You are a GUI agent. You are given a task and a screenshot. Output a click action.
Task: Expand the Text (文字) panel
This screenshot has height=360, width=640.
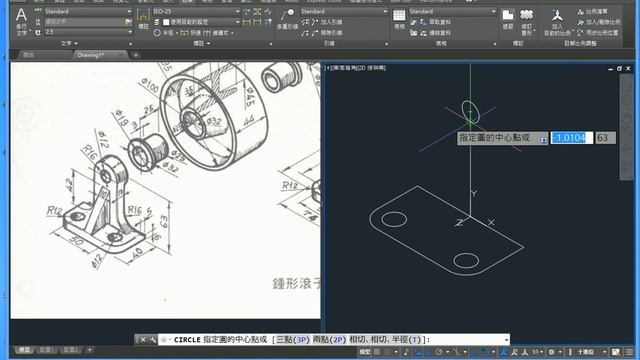click(x=69, y=43)
